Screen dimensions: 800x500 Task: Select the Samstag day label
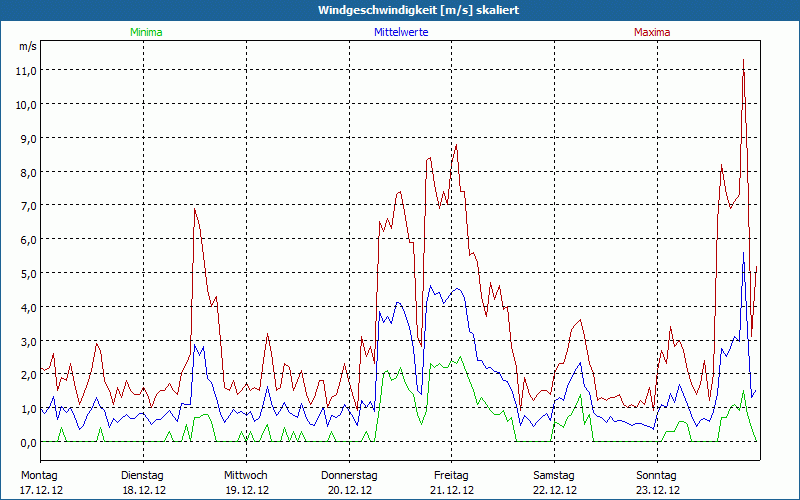coord(554,475)
